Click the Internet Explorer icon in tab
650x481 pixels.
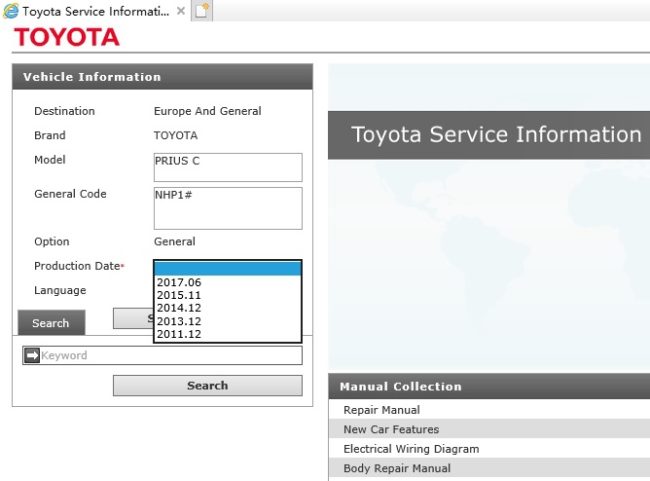point(11,11)
